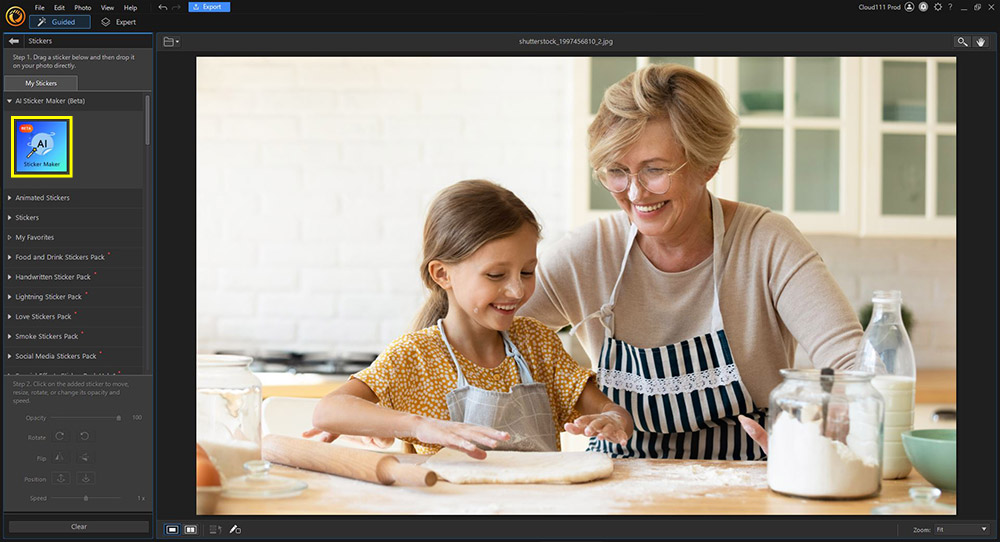This screenshot has height=542, width=1000.
Task: Select the My Stickers tab
Action: (41, 83)
